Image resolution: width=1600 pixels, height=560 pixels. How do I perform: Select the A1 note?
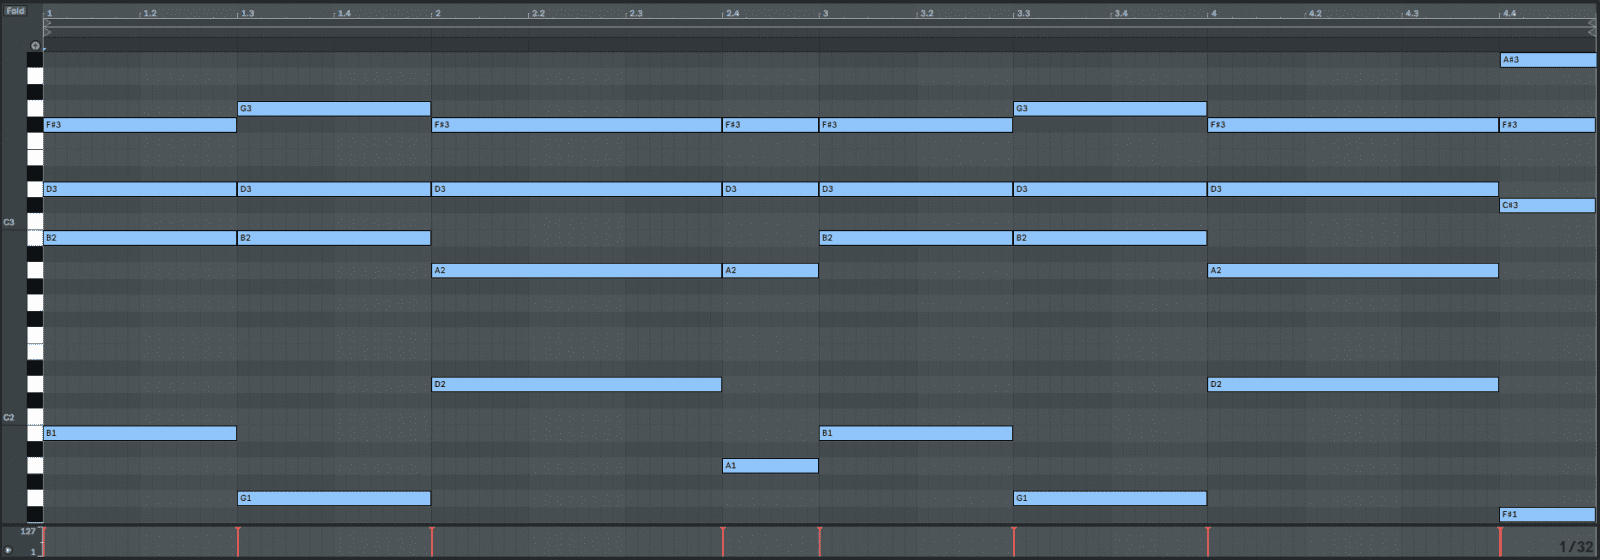(770, 465)
